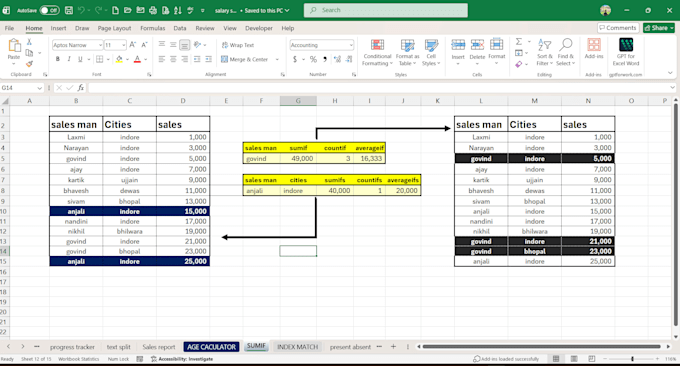680x366 pixels.
Task: Click Workbook Statistics in status bar
Action: 78,359
